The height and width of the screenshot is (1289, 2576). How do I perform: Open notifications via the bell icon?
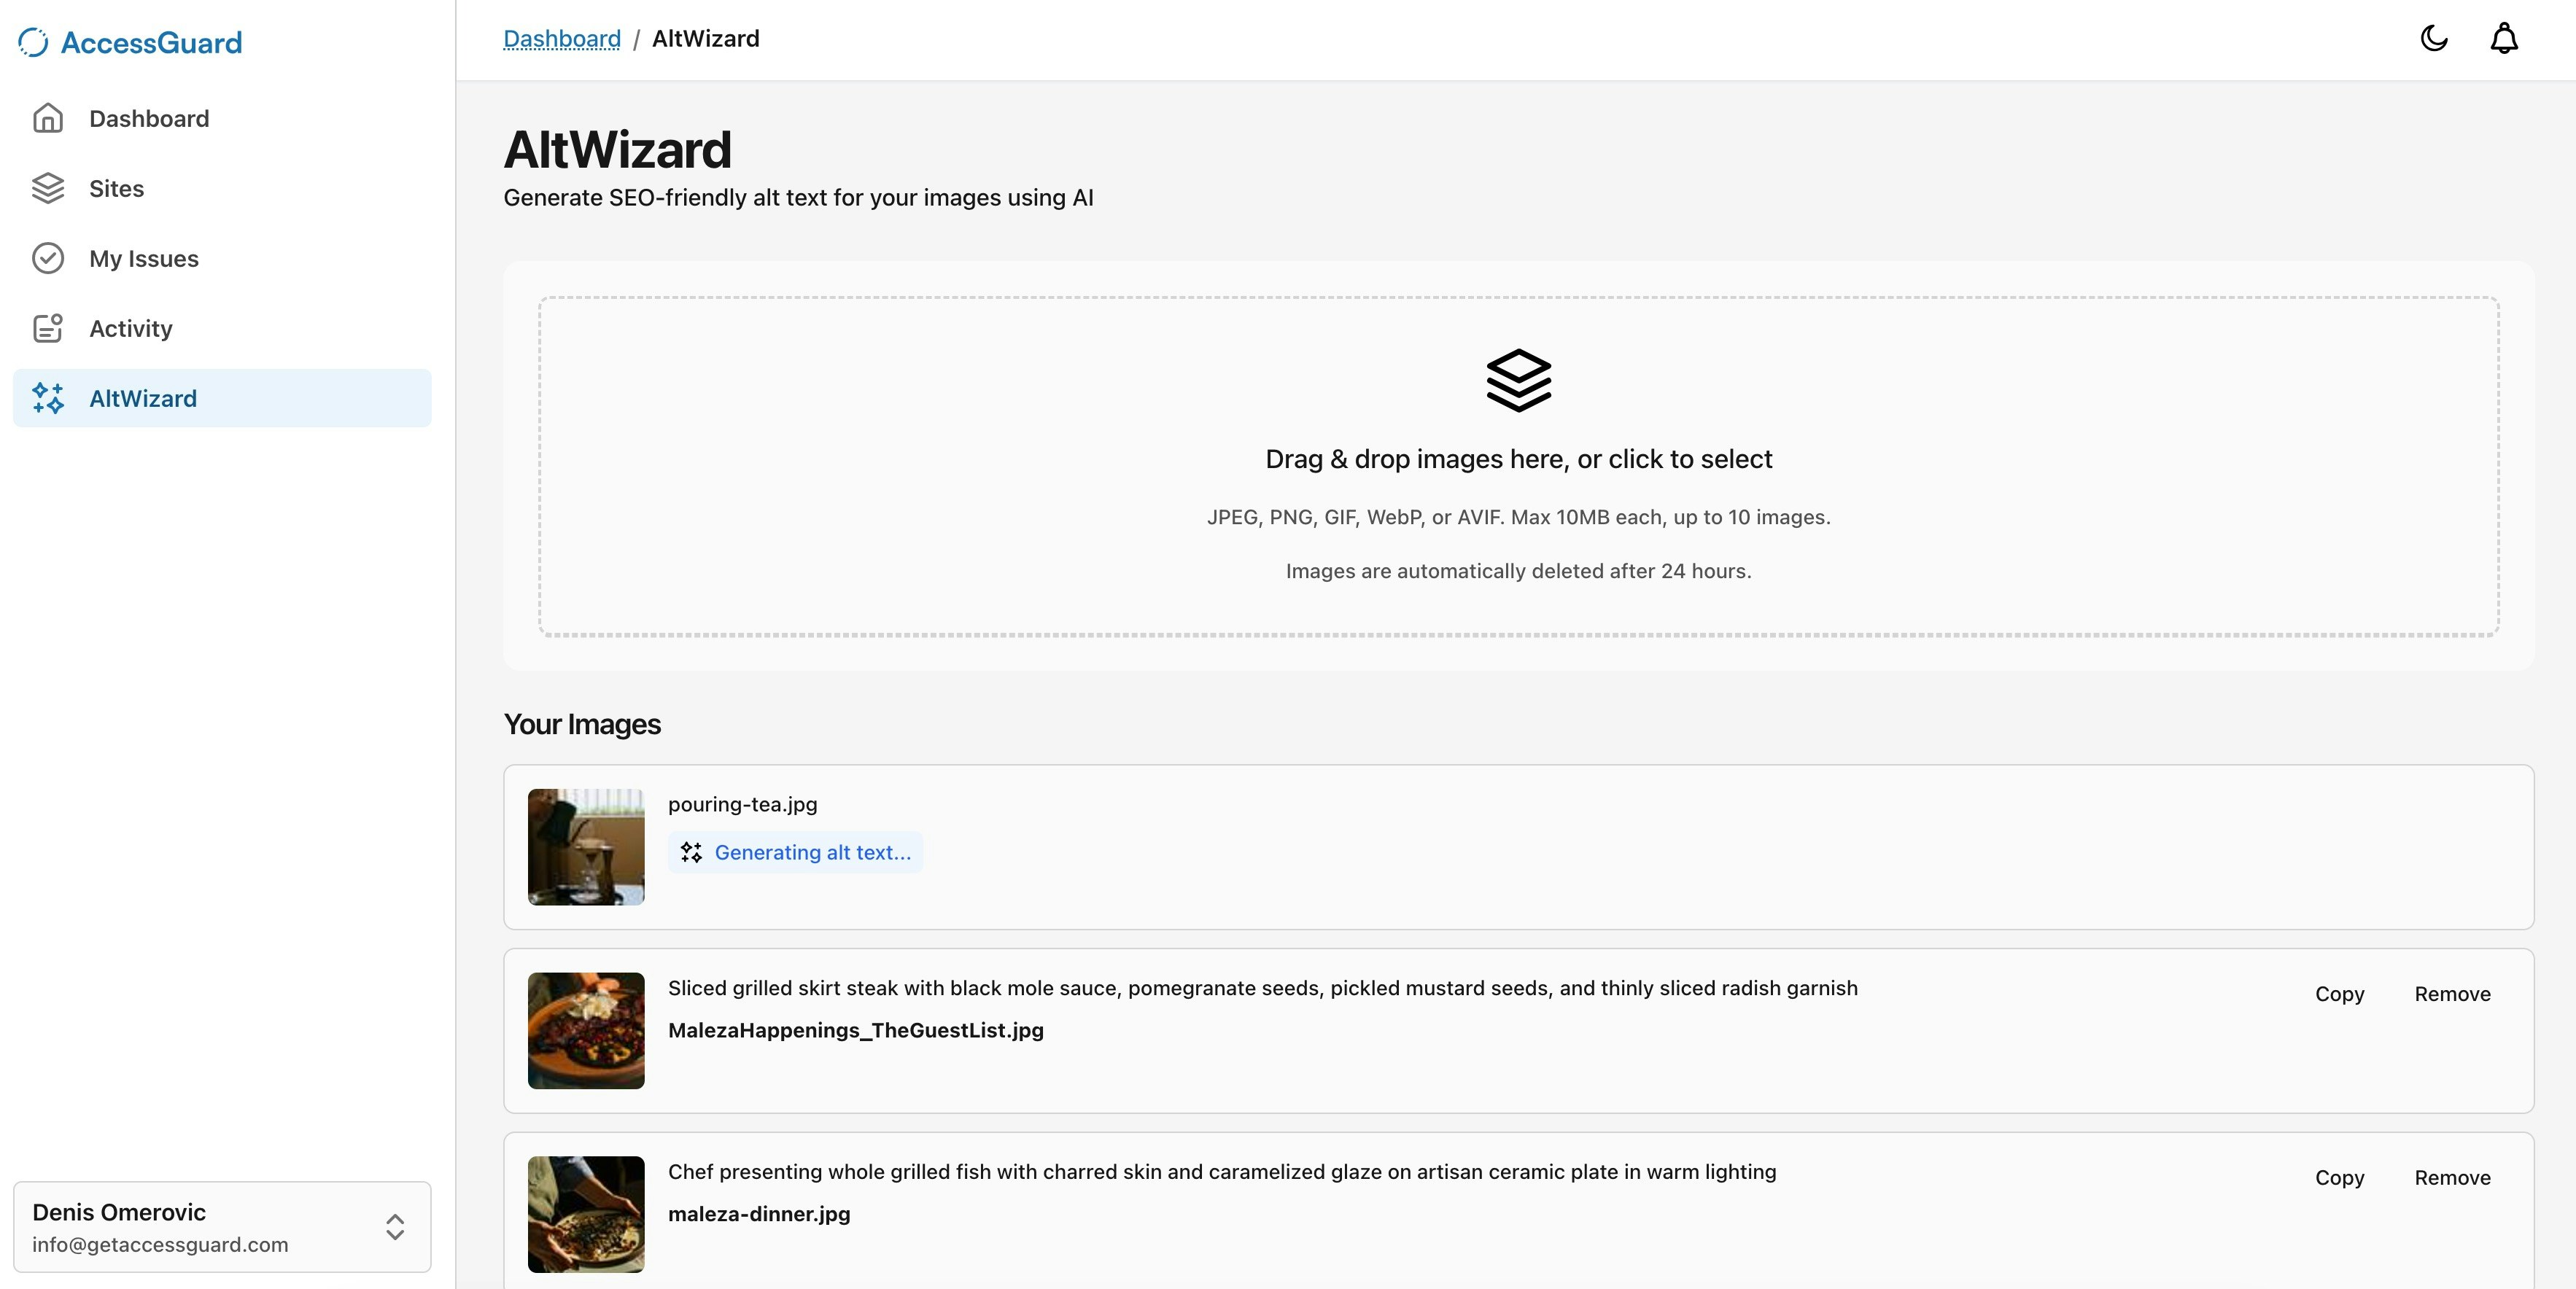click(2504, 38)
